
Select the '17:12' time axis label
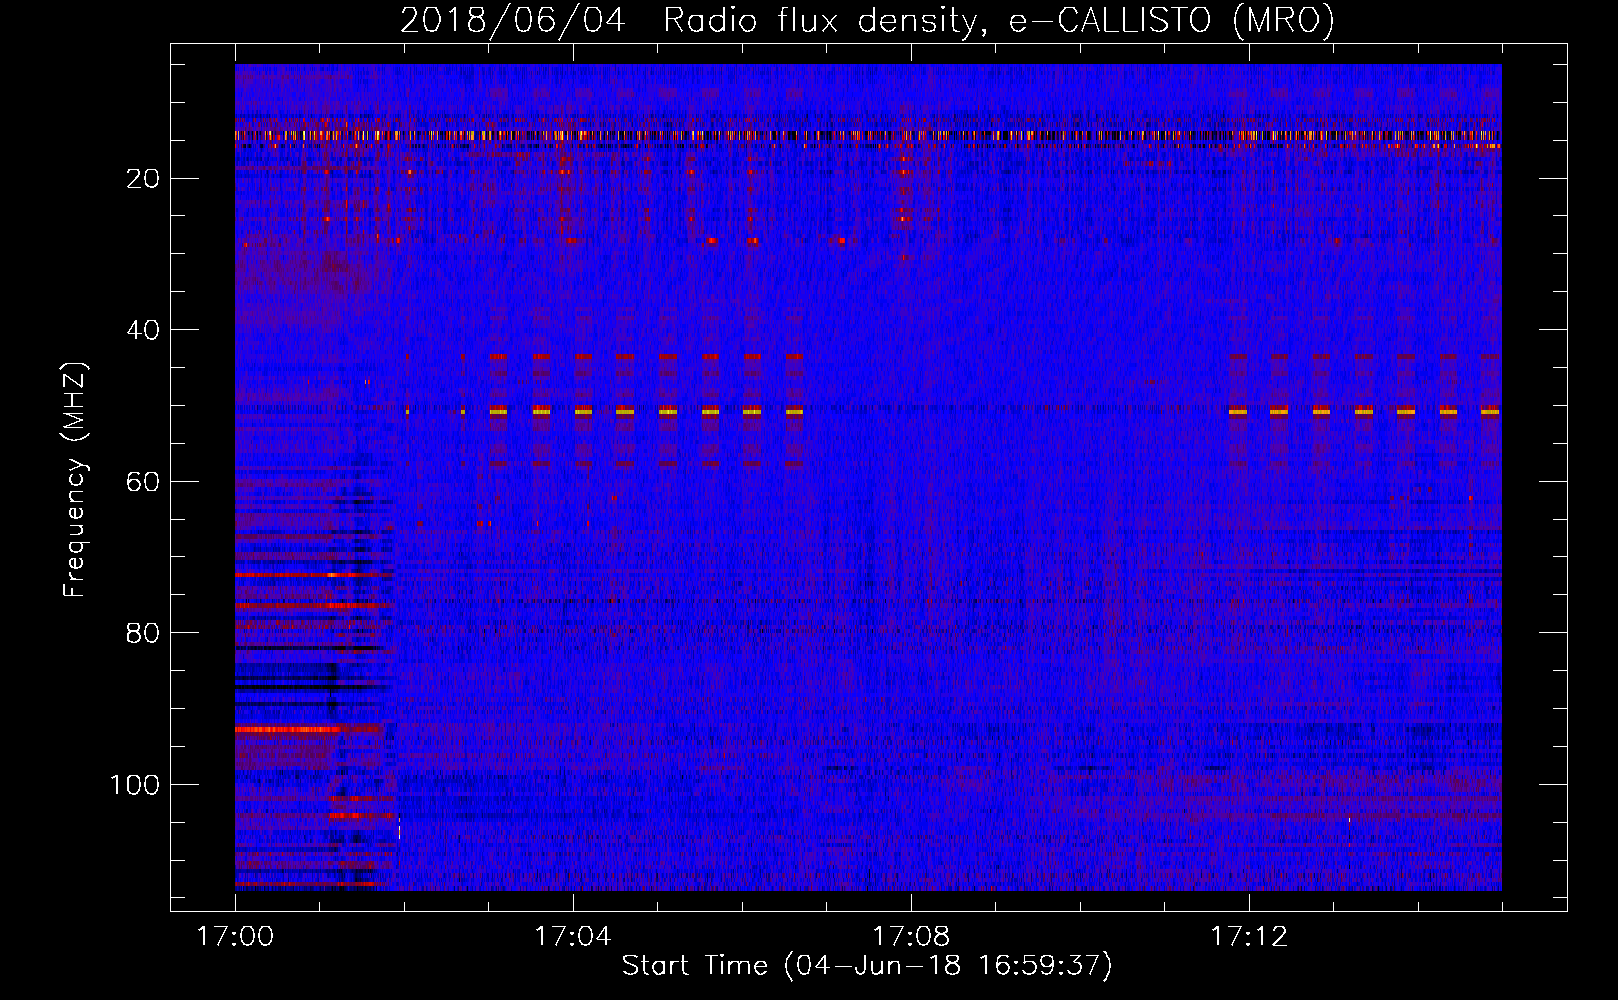coord(1249,937)
